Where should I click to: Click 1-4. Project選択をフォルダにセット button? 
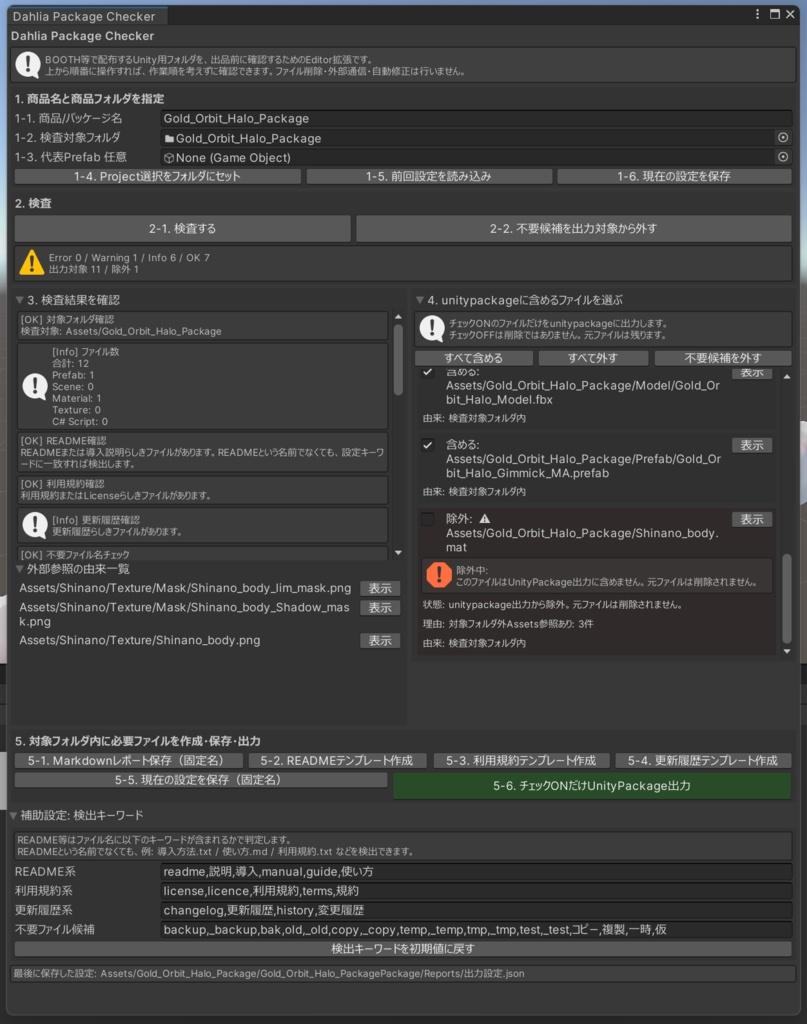click(157, 176)
